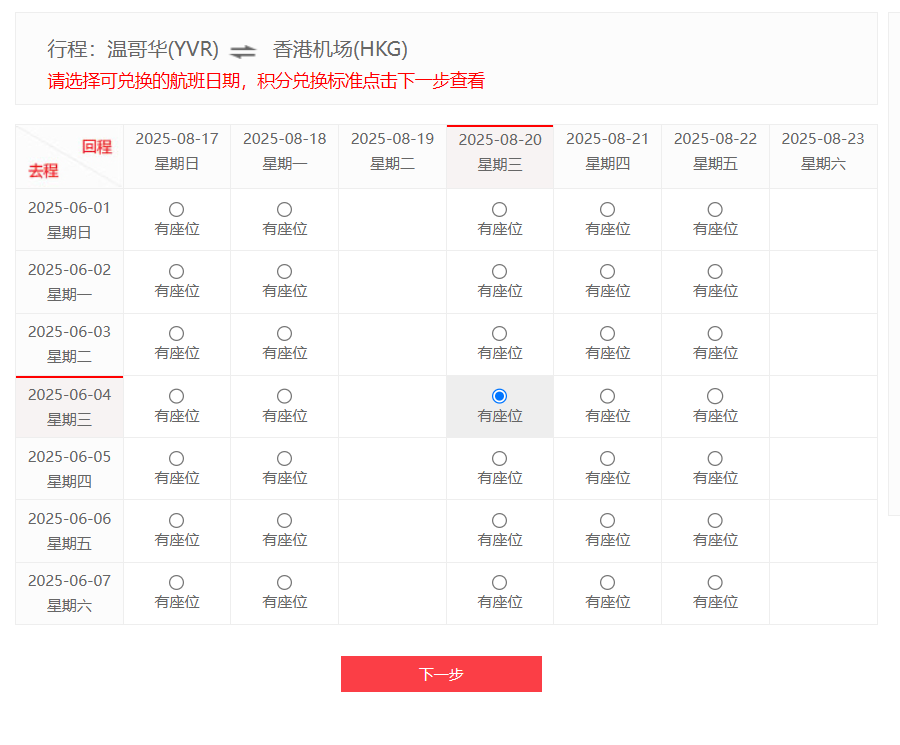The image size is (900, 745).
Task: Select outbound 06-02 with return 08-17
Action: pyautogui.click(x=176, y=271)
